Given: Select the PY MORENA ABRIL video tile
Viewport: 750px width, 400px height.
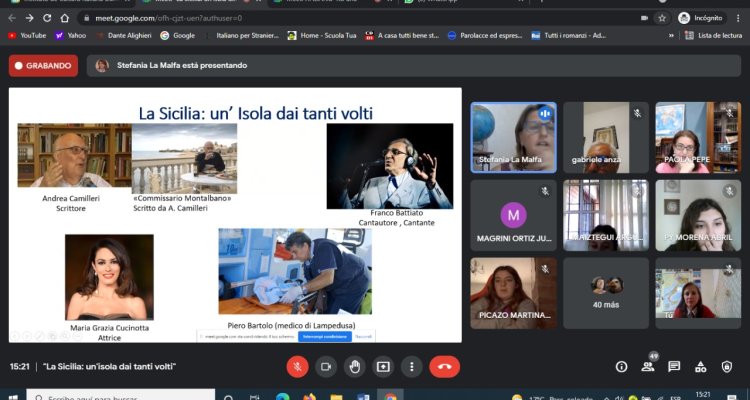Looking at the screenshot, I should [698, 215].
